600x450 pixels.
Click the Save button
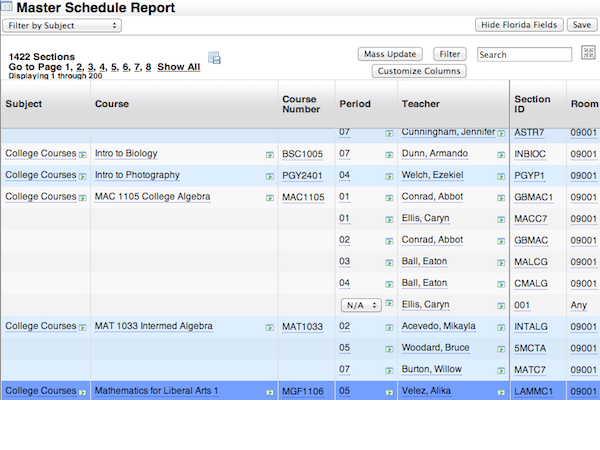(581, 25)
